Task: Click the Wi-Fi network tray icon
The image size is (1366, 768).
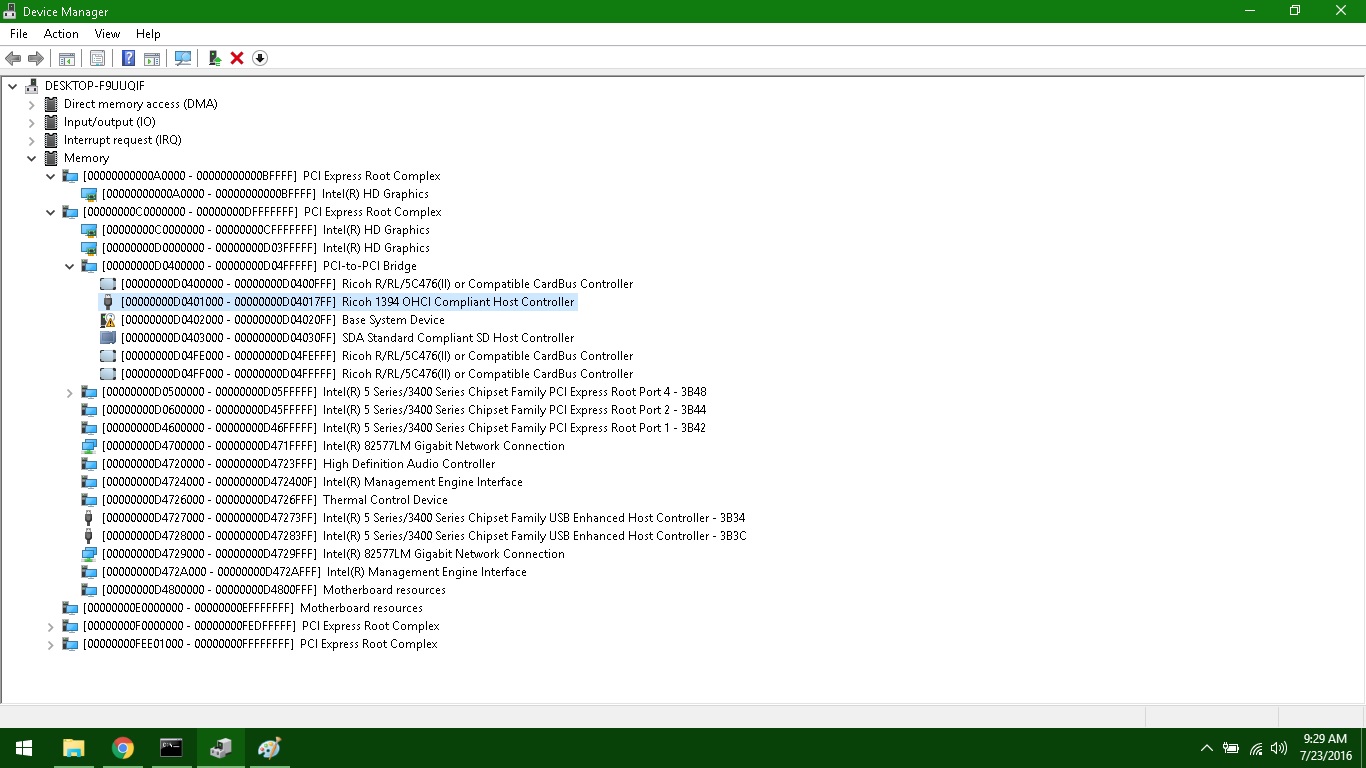Action: [x=1256, y=748]
